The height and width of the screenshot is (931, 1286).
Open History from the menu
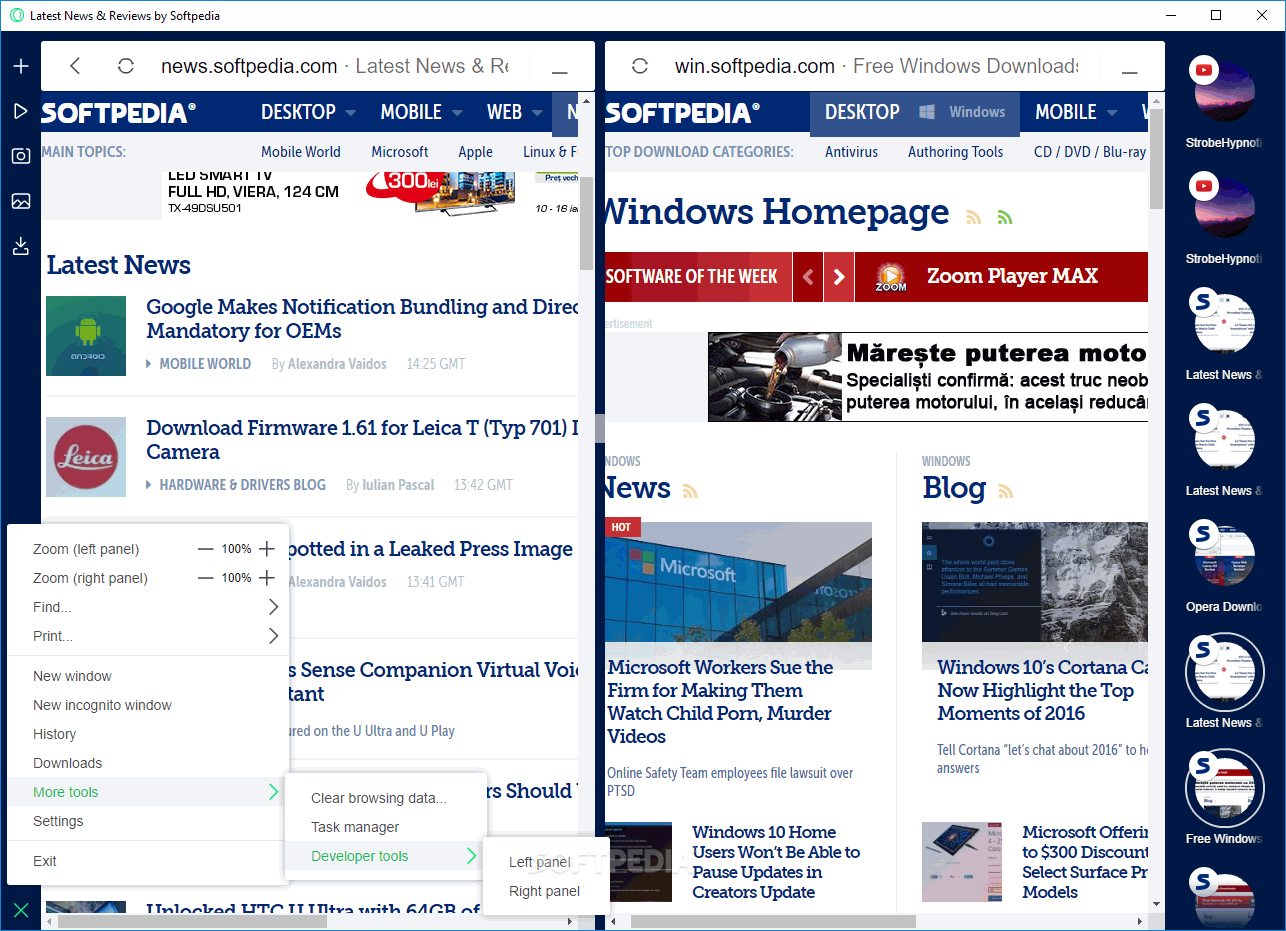[x=148, y=734]
